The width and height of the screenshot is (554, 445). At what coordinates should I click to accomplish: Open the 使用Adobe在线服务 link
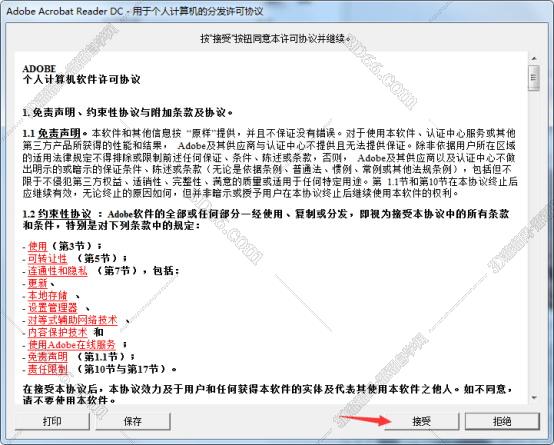click(72, 344)
